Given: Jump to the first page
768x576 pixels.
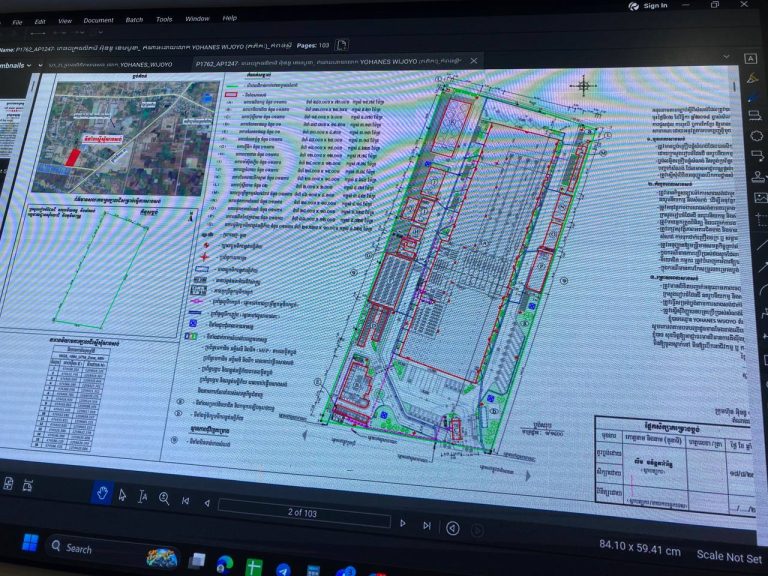Looking at the screenshot, I should click(185, 499).
